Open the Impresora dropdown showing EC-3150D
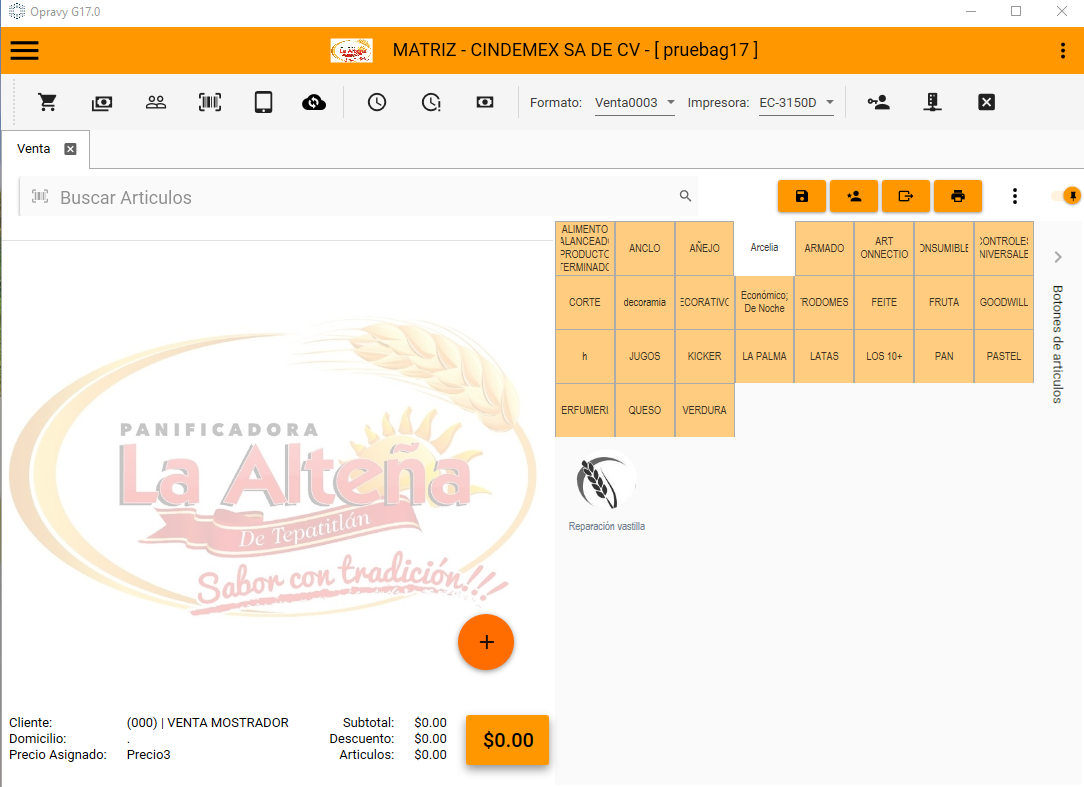 (796, 103)
